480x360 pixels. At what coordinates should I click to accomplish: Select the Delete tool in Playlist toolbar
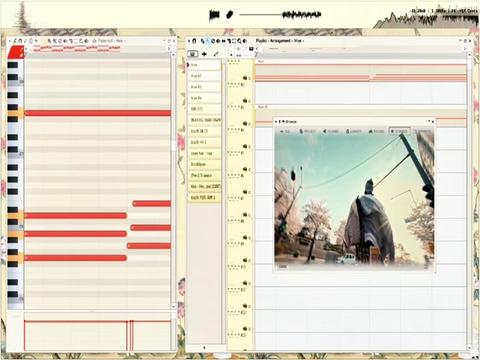pos(213,41)
